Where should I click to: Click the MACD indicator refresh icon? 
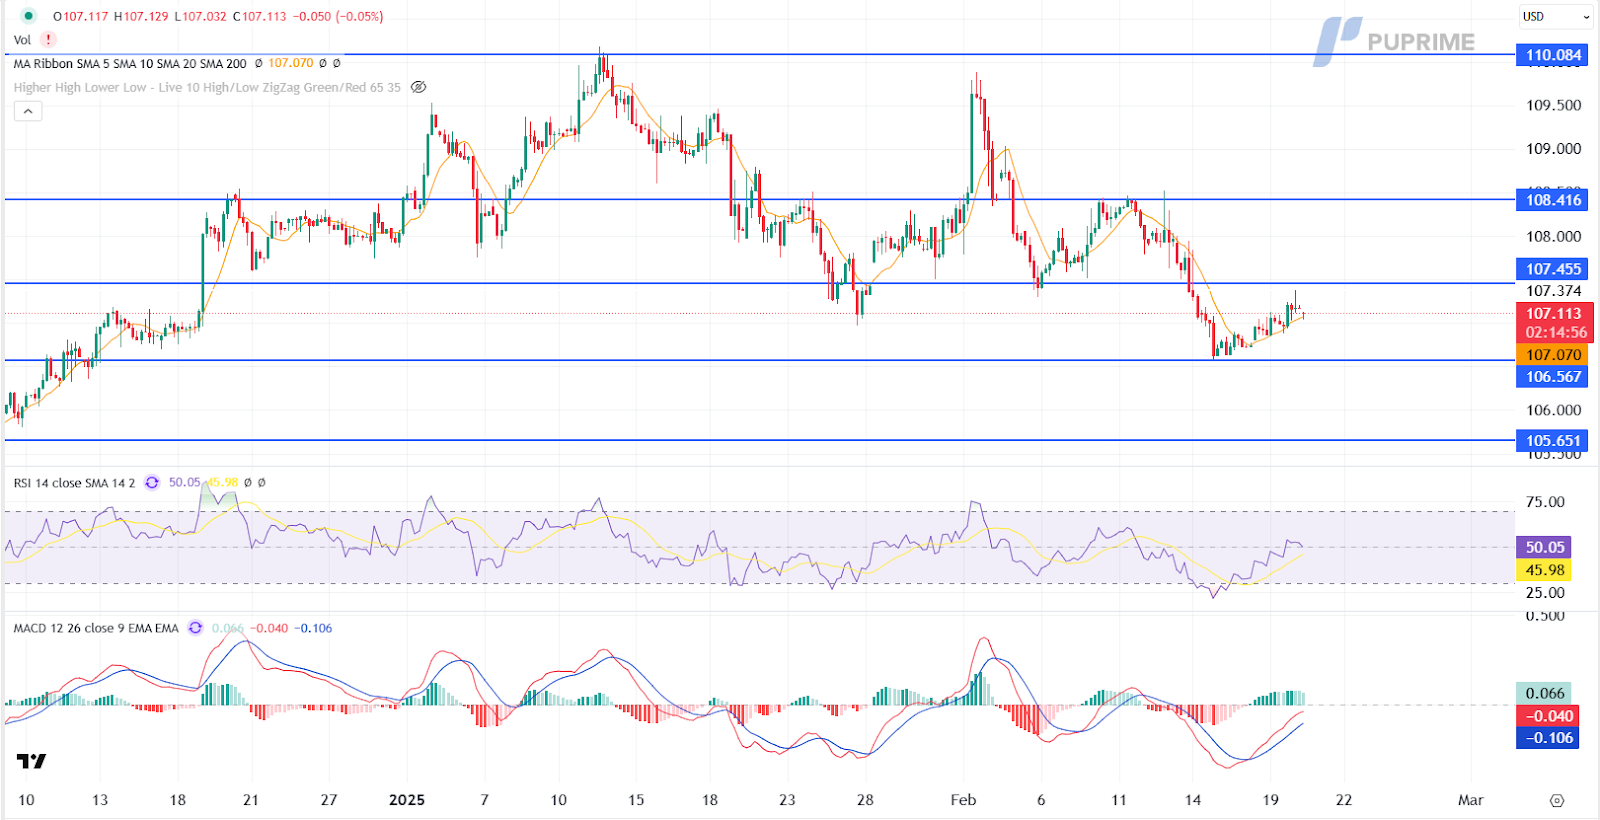tap(195, 628)
